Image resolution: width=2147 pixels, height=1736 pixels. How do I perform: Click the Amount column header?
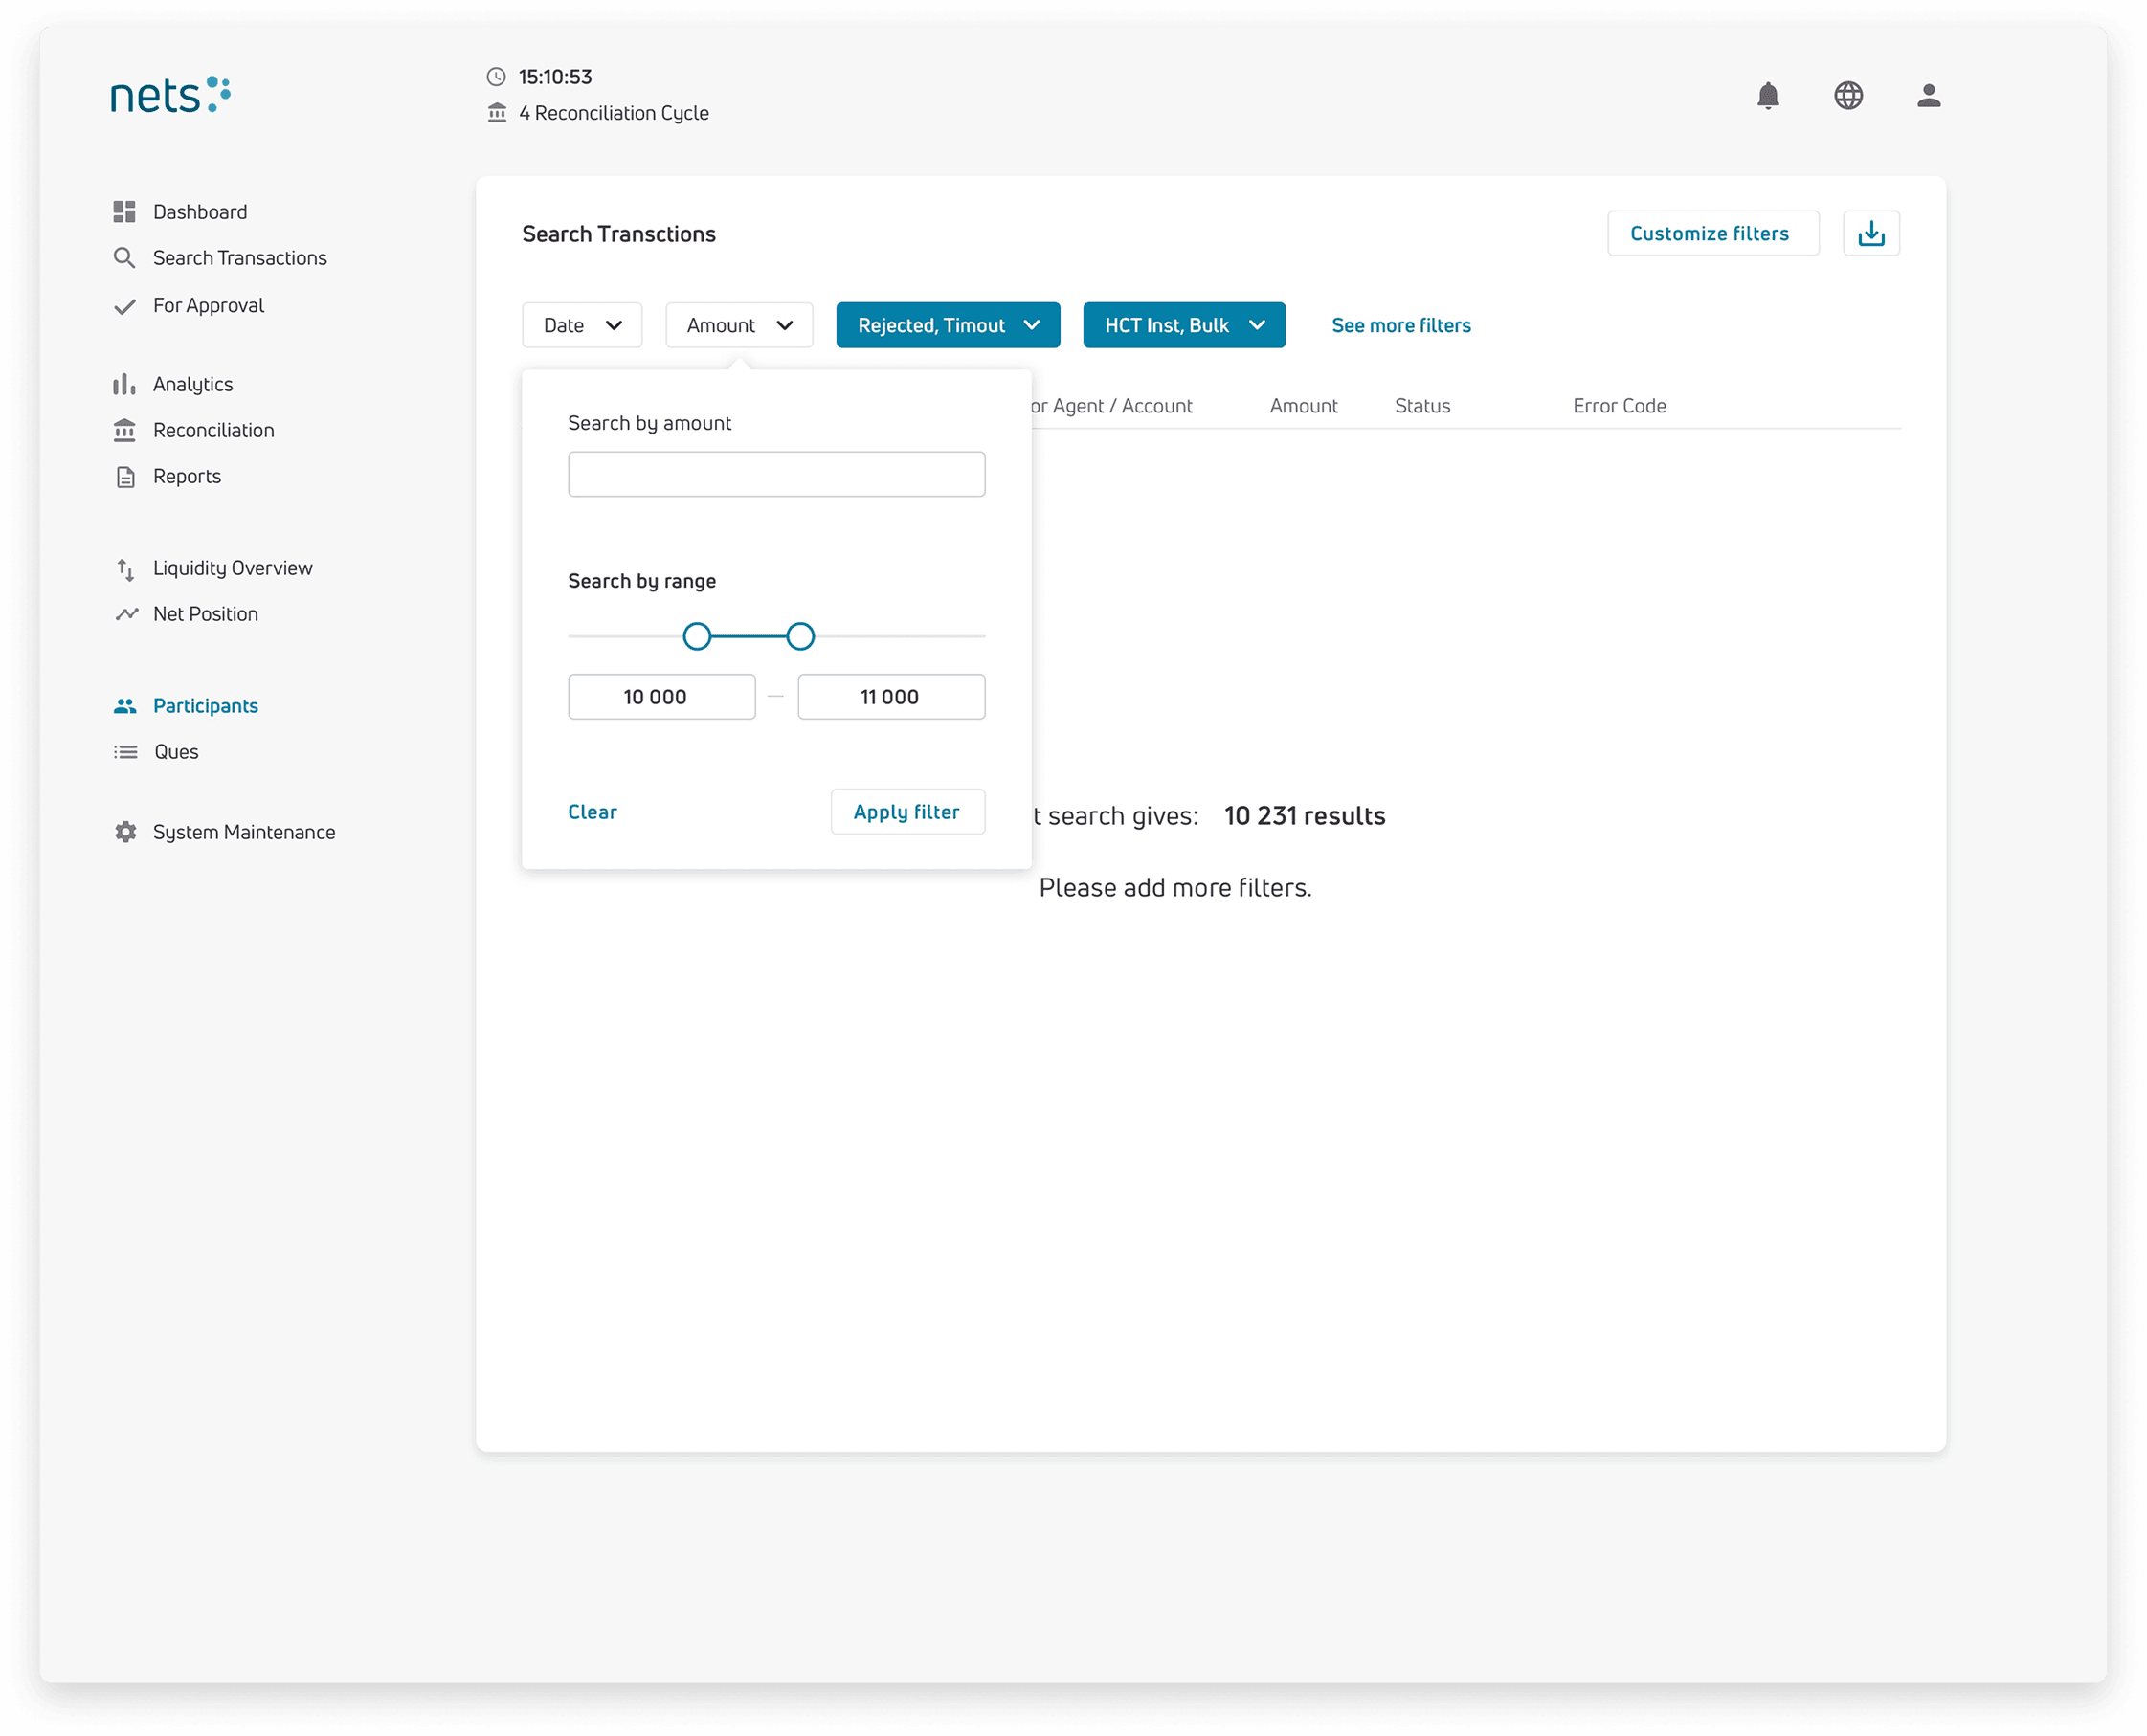coord(1303,406)
